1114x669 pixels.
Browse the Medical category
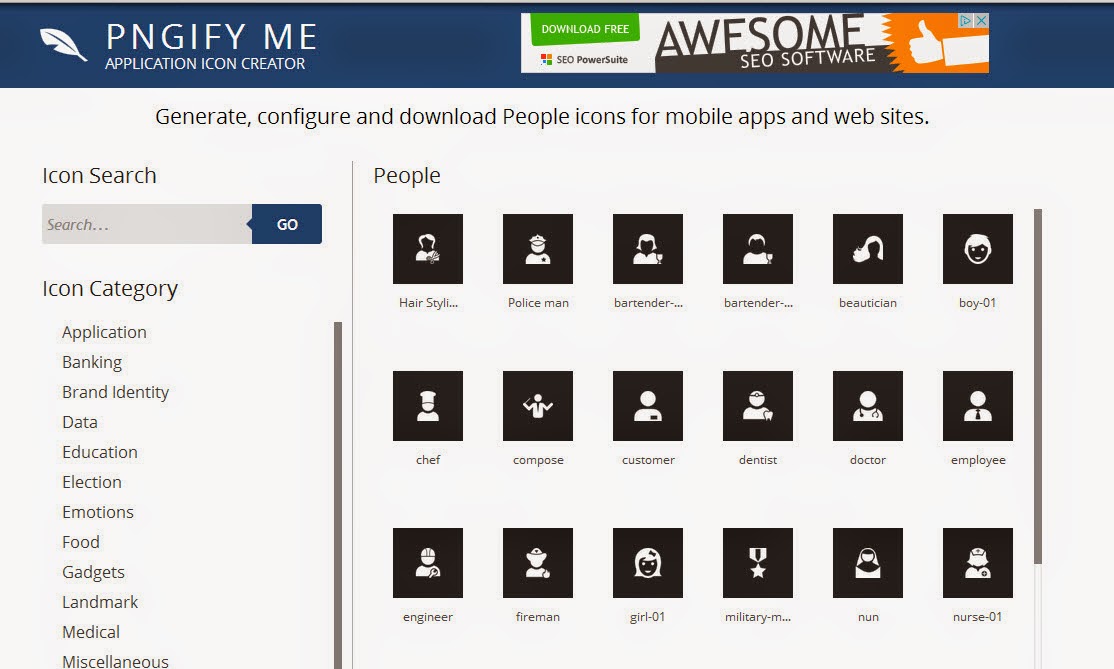[91, 632]
